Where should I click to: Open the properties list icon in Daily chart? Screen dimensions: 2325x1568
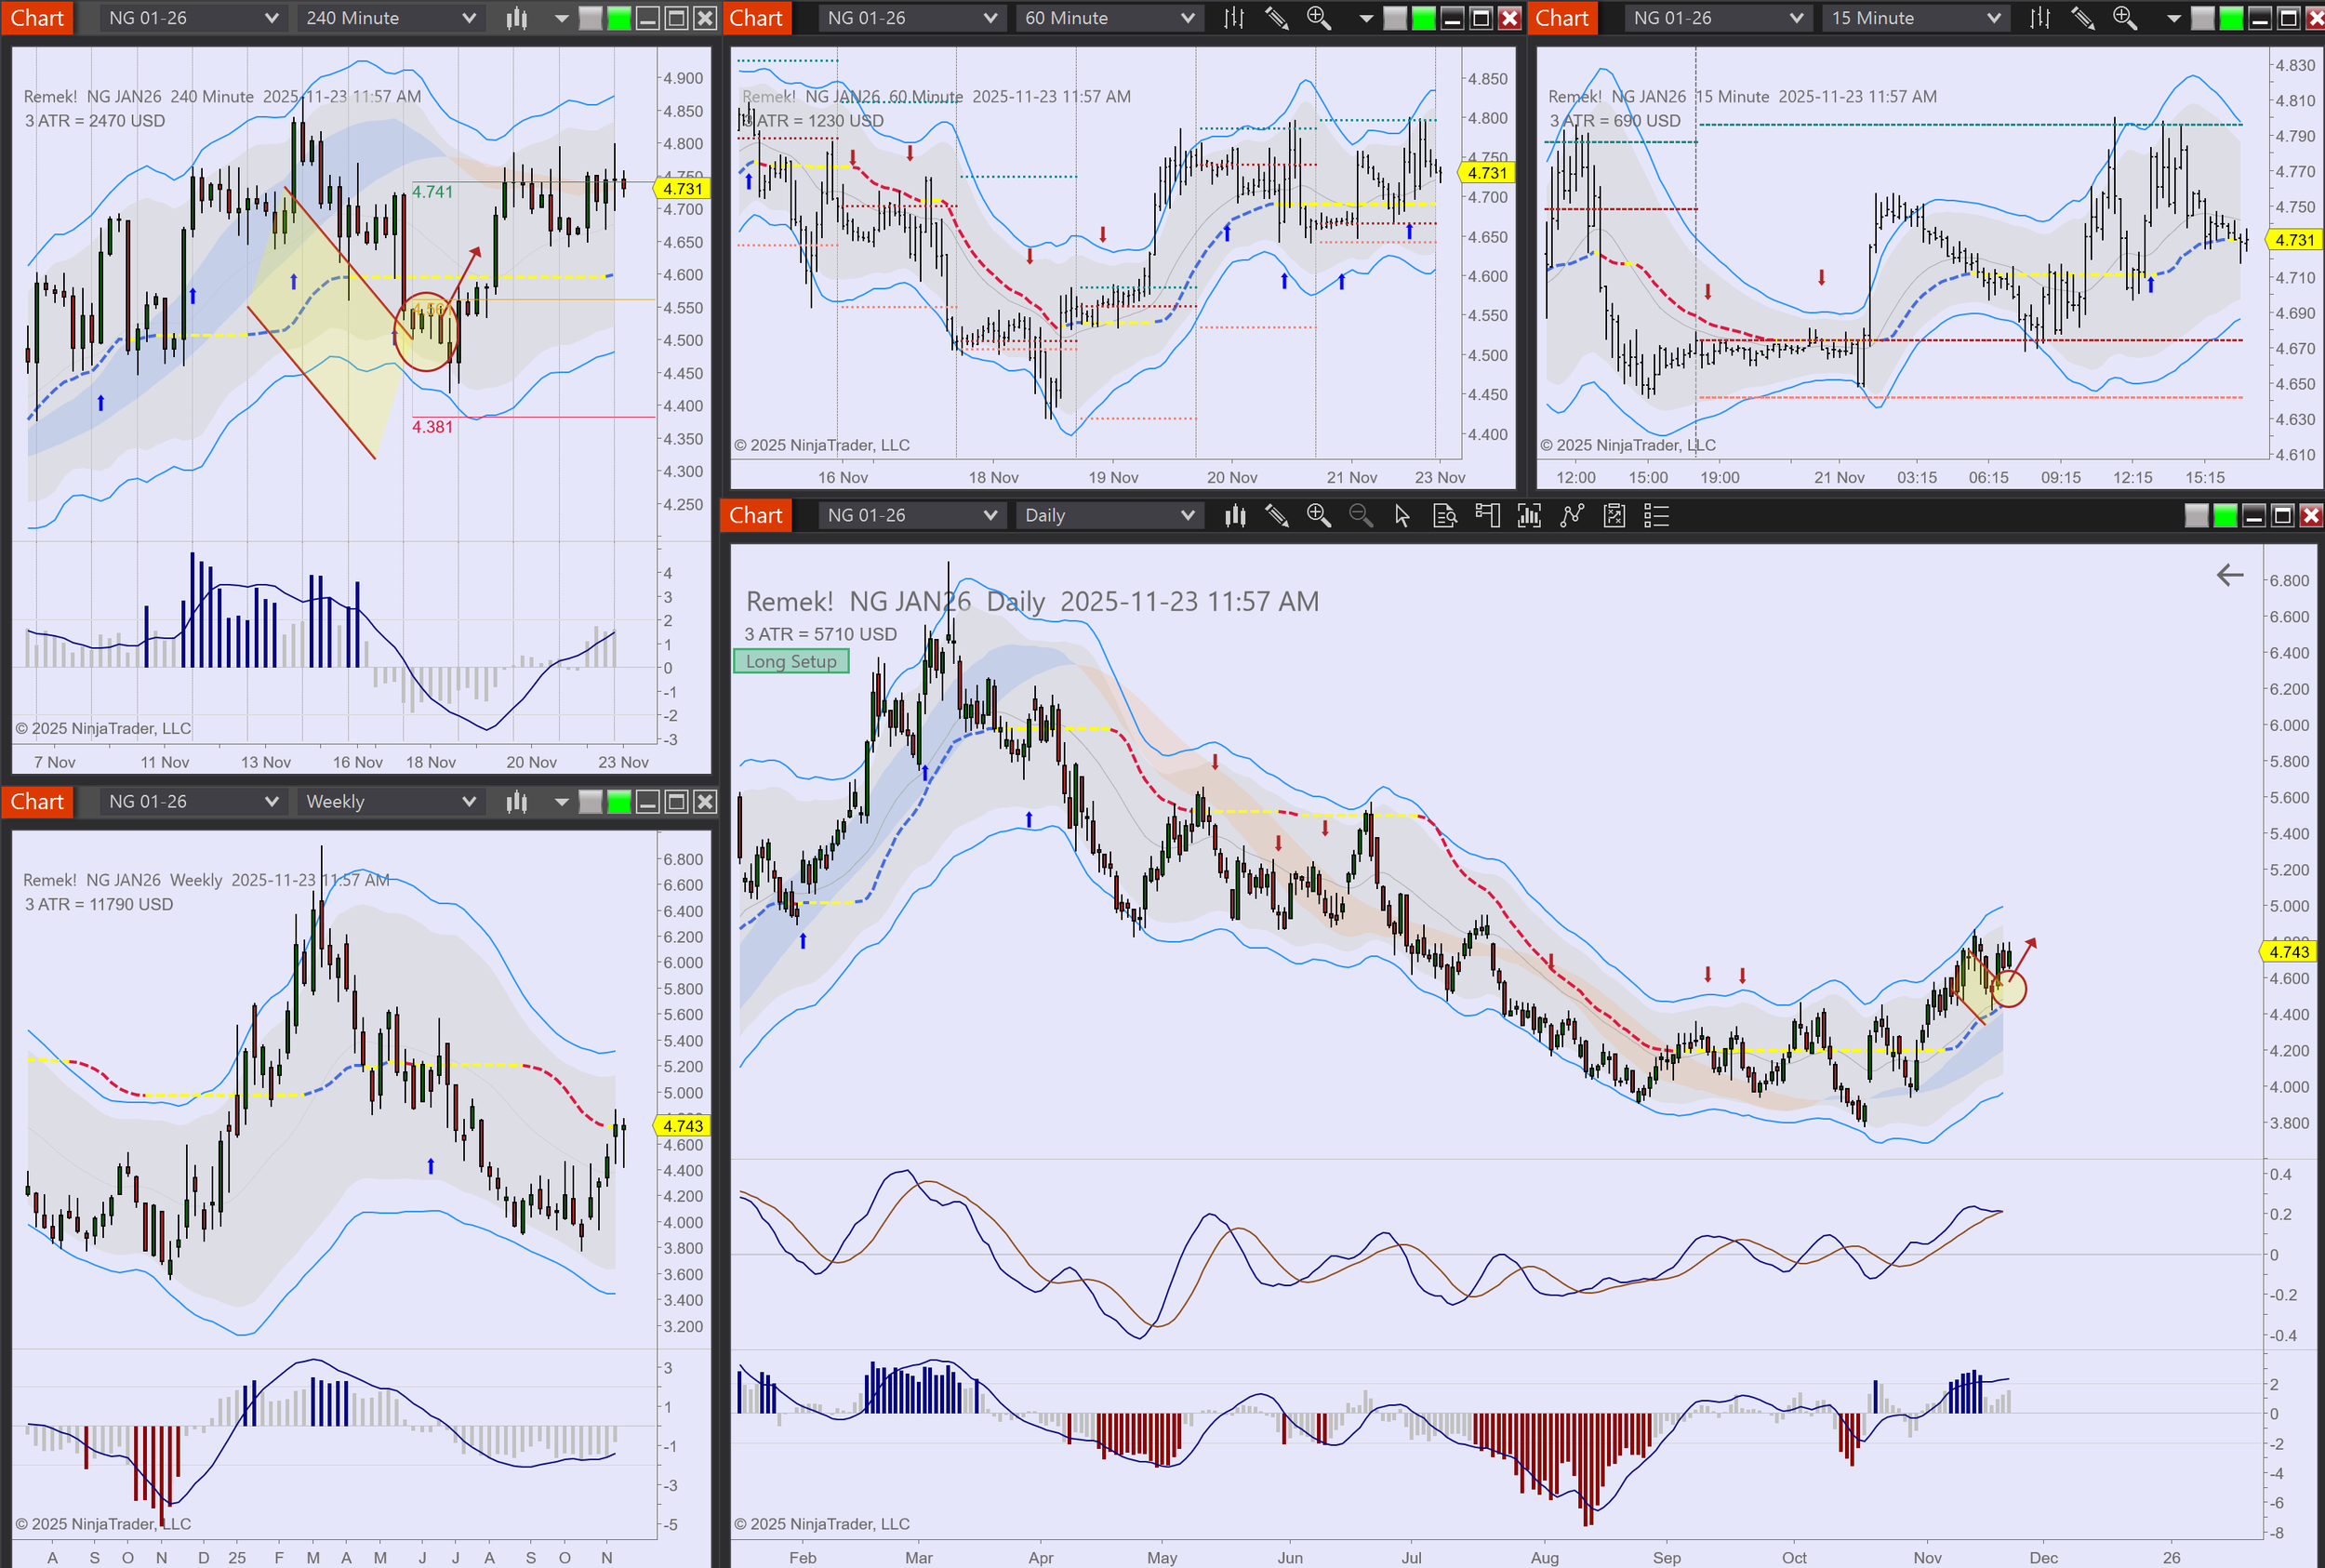coord(1656,516)
